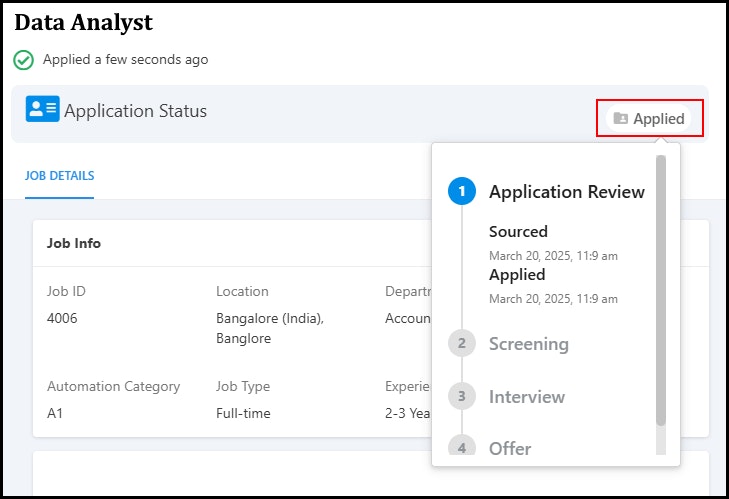This screenshot has height=499, width=729.
Task: Click the Offer stage label
Action: (510, 448)
